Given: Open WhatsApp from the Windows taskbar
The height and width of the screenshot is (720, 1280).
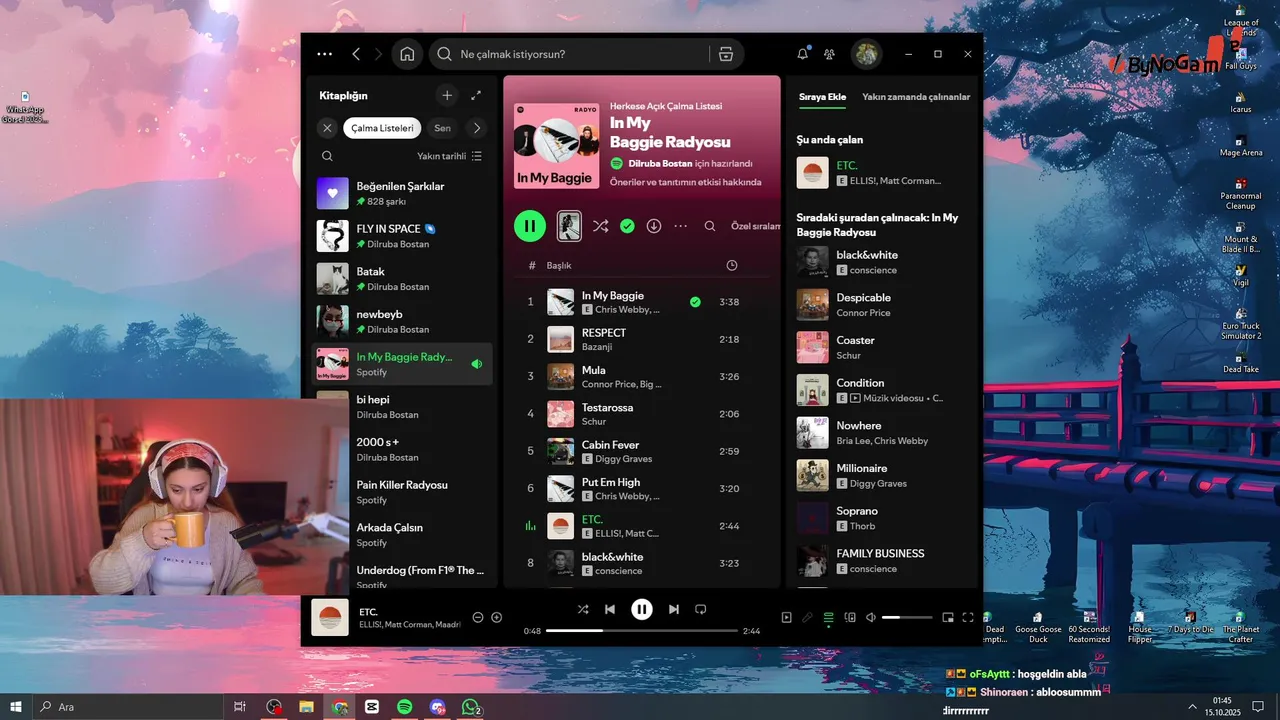Looking at the screenshot, I should pos(471,707).
